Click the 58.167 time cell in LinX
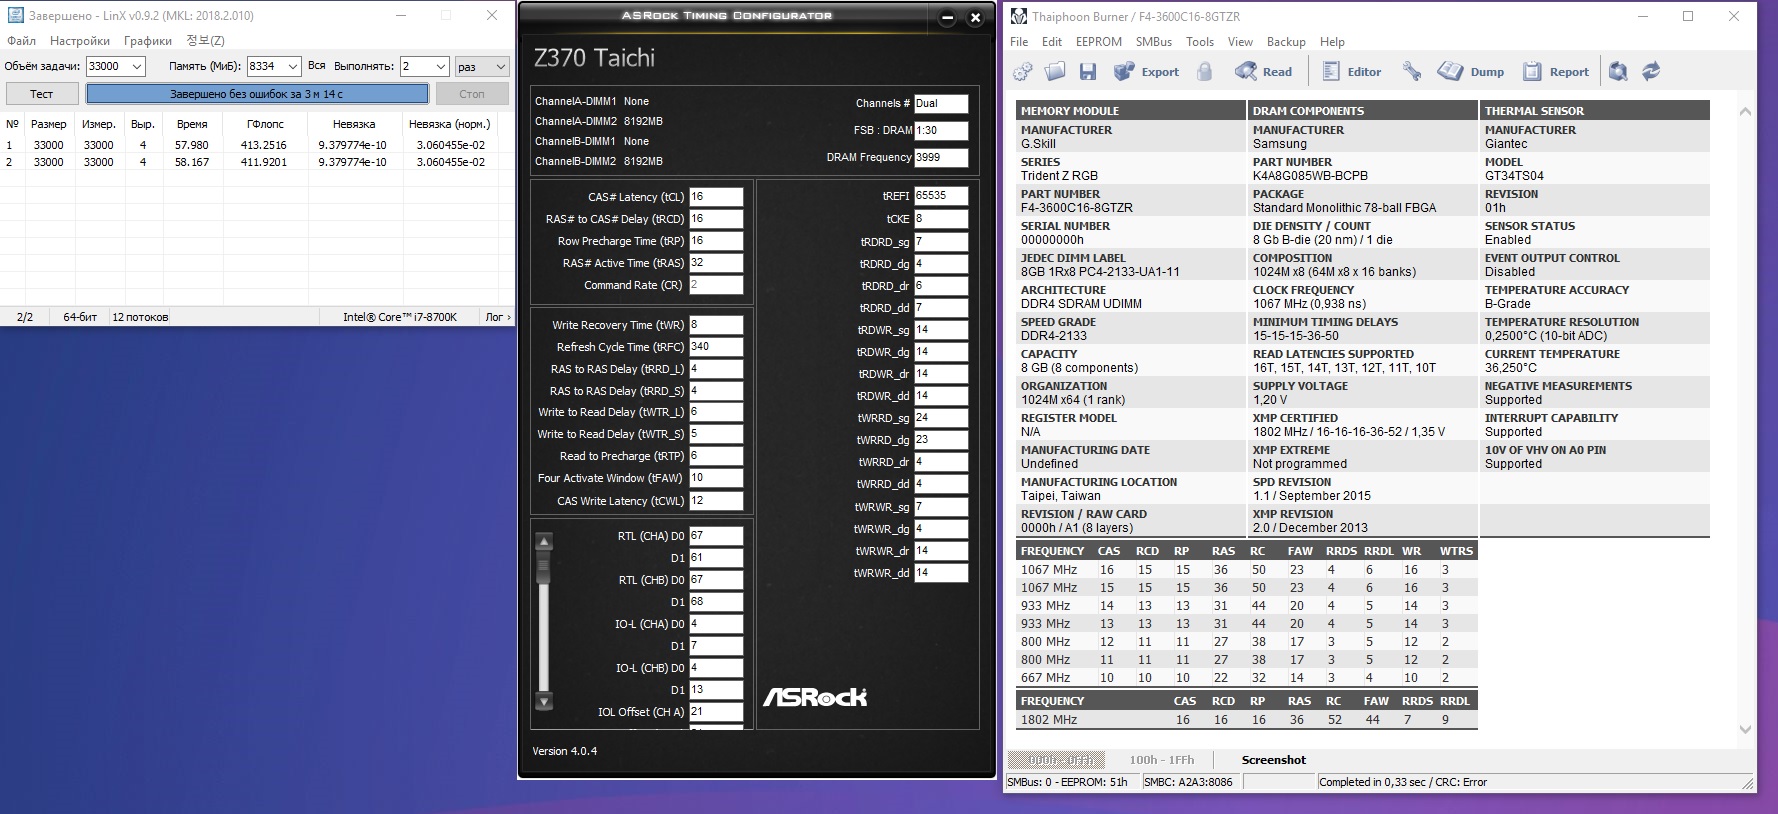The image size is (1778, 814). pos(192,162)
